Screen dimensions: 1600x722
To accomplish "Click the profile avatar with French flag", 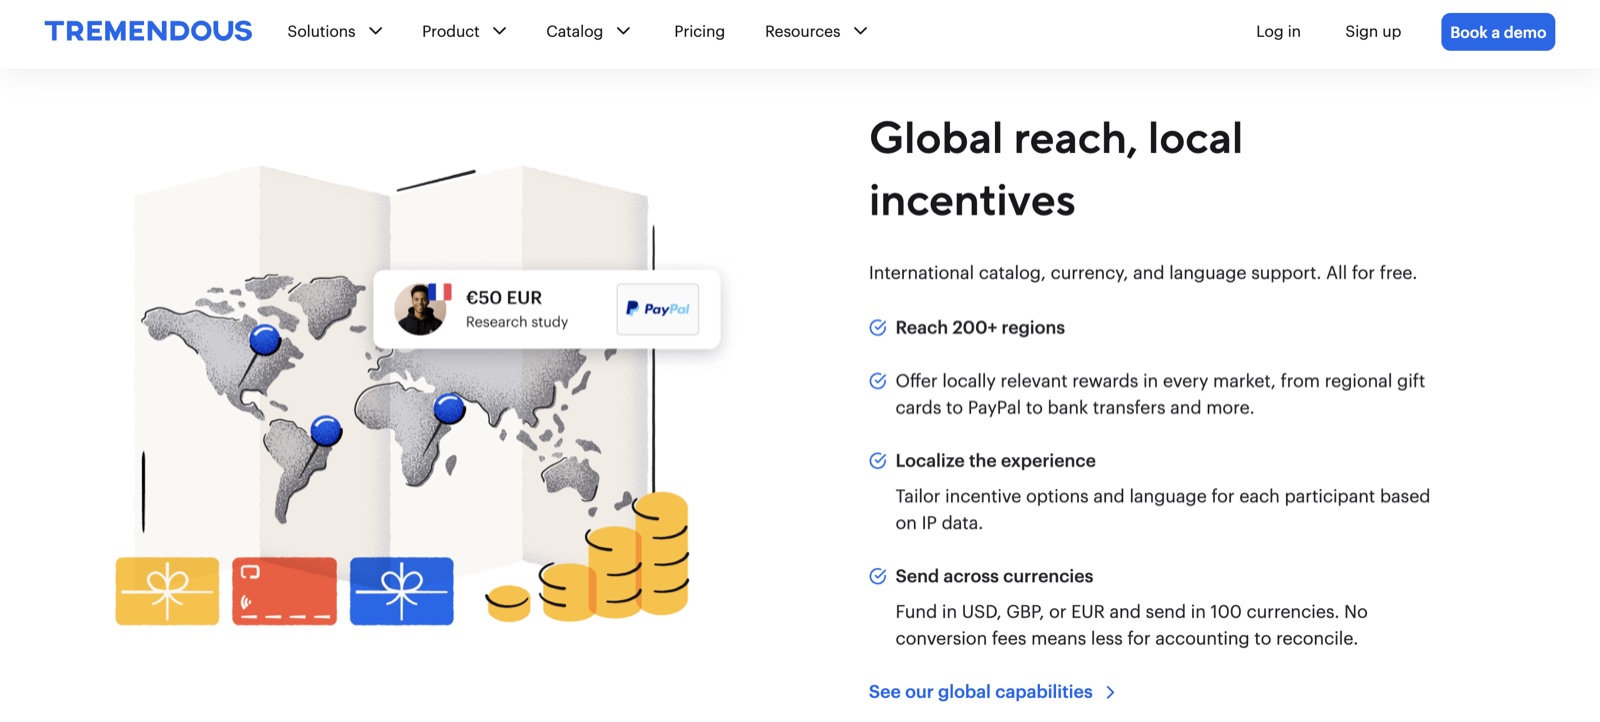I will coord(422,308).
